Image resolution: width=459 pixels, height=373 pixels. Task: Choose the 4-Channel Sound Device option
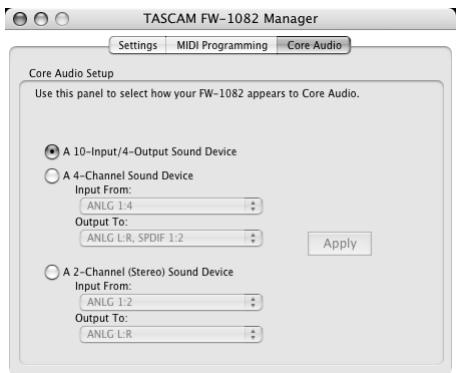pos(52,176)
